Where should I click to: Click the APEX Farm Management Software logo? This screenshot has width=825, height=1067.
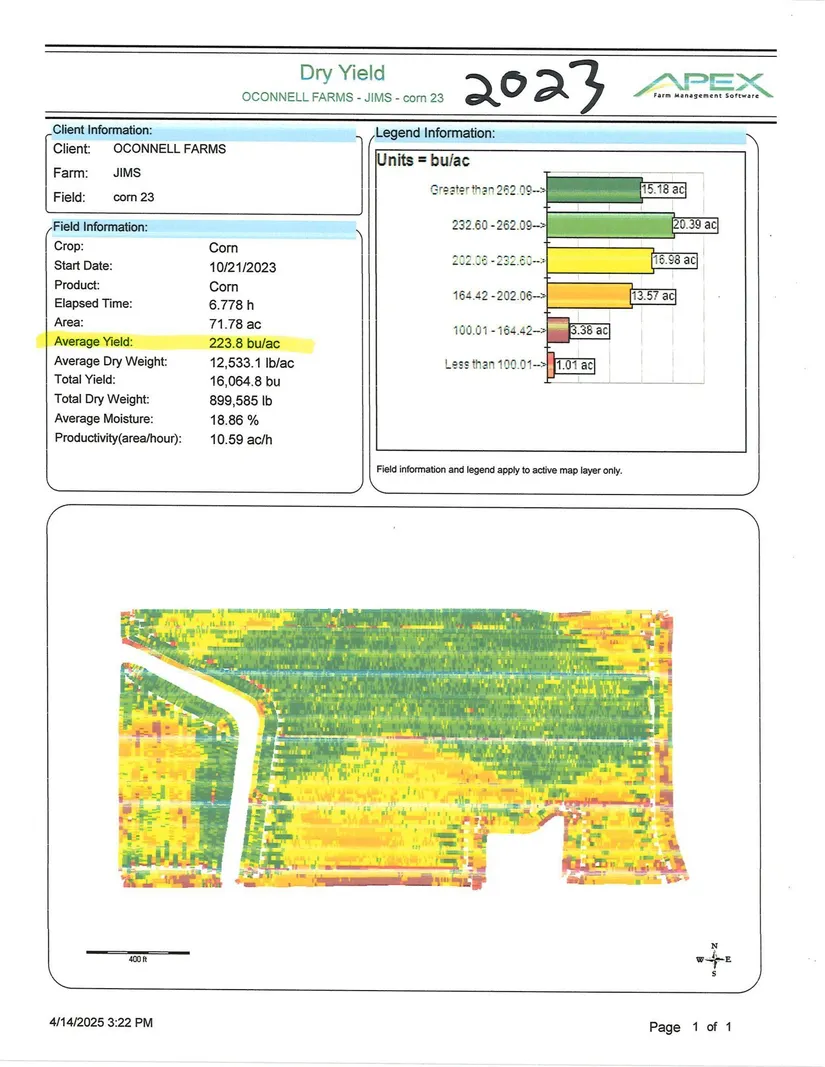pos(702,85)
